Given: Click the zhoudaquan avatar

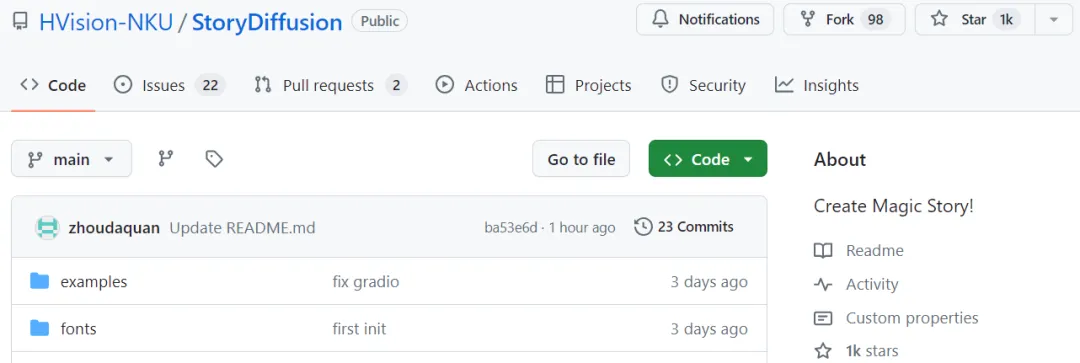Looking at the screenshot, I should (x=48, y=227).
